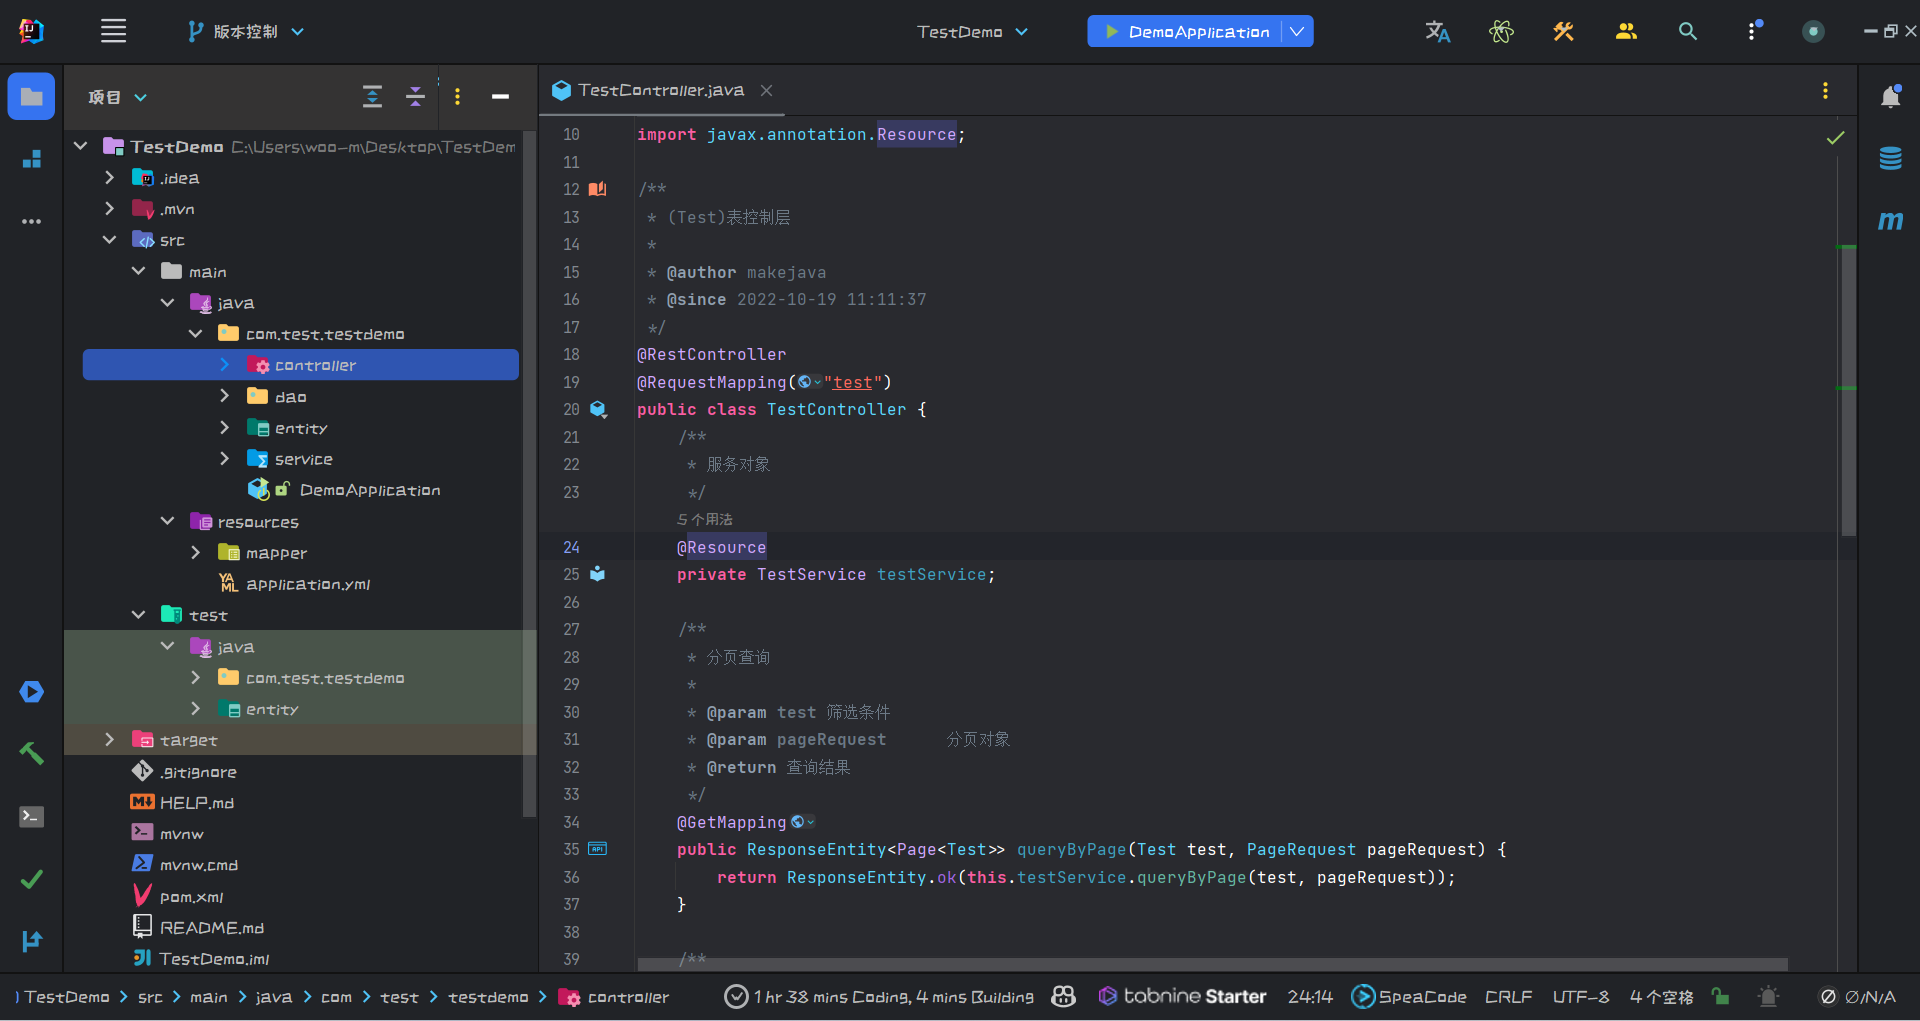The height and width of the screenshot is (1021, 1920).
Task: Open the main hamburger menu
Action: tap(113, 32)
